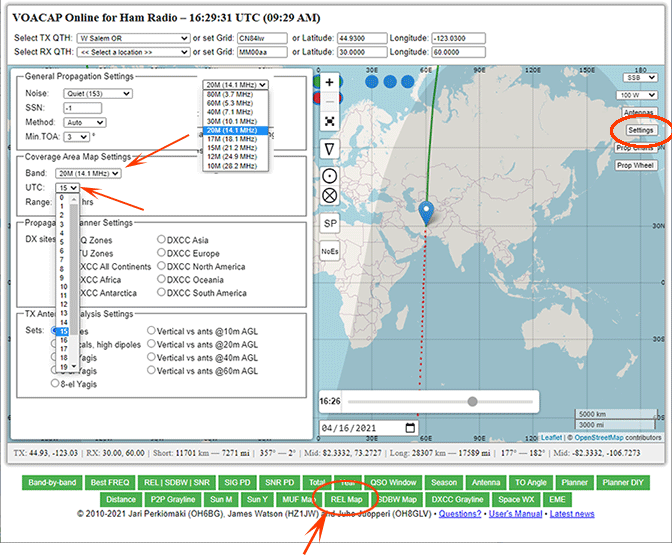Toggle fullscreen map view icon
Screen dimensions: 672x557
(x=329, y=121)
